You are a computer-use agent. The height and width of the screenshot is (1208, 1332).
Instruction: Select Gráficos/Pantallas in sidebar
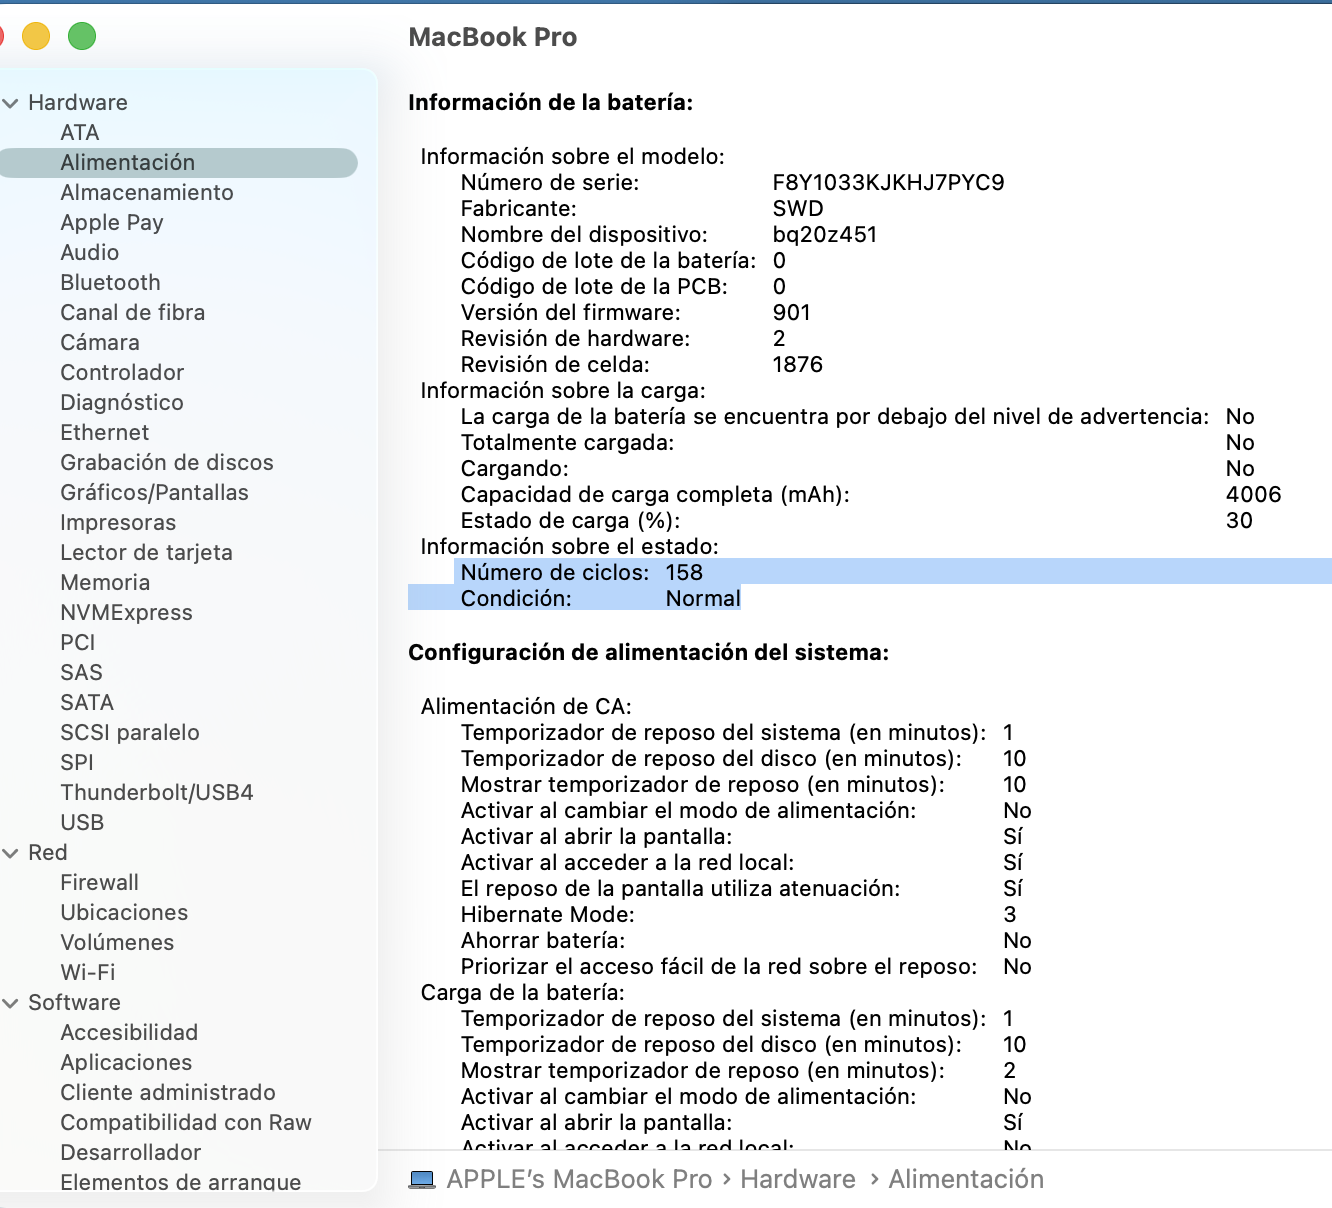coord(154,493)
